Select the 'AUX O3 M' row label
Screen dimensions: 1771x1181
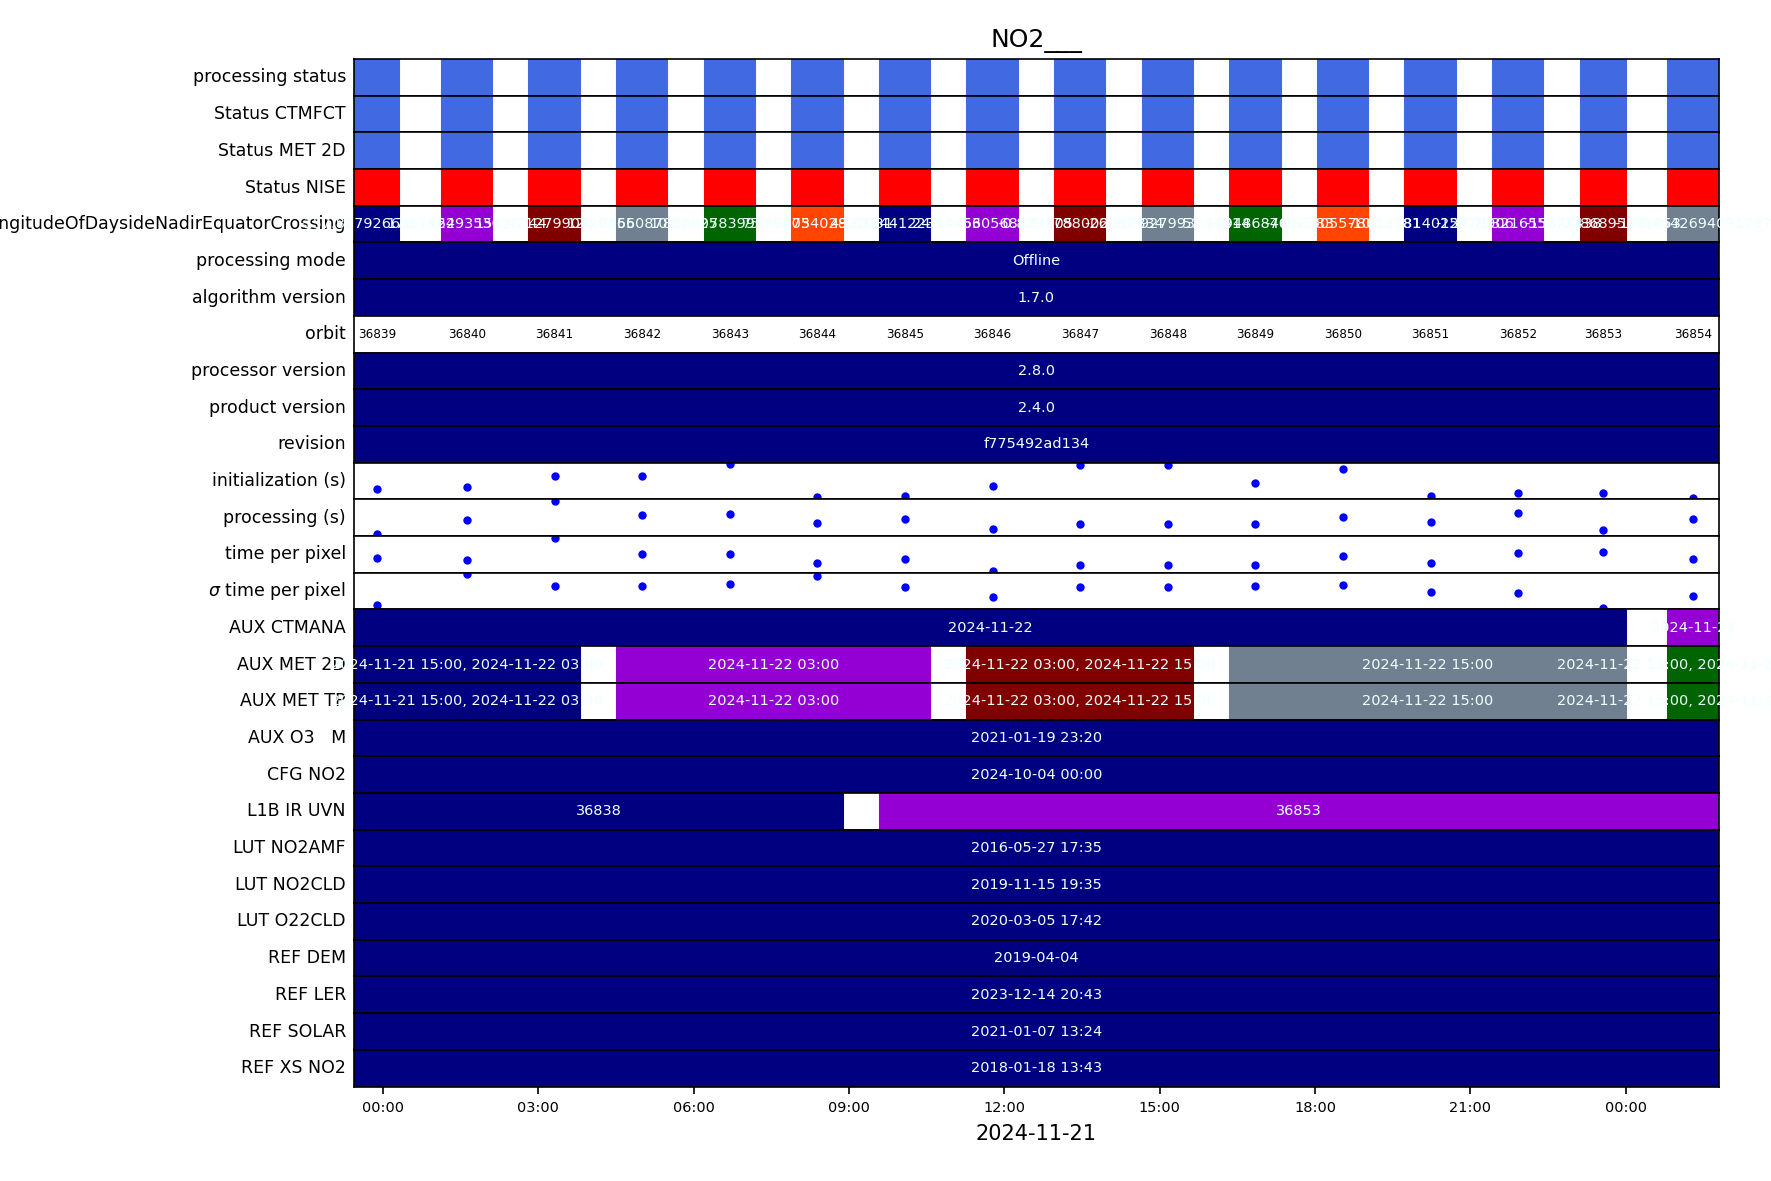pyautogui.click(x=296, y=737)
